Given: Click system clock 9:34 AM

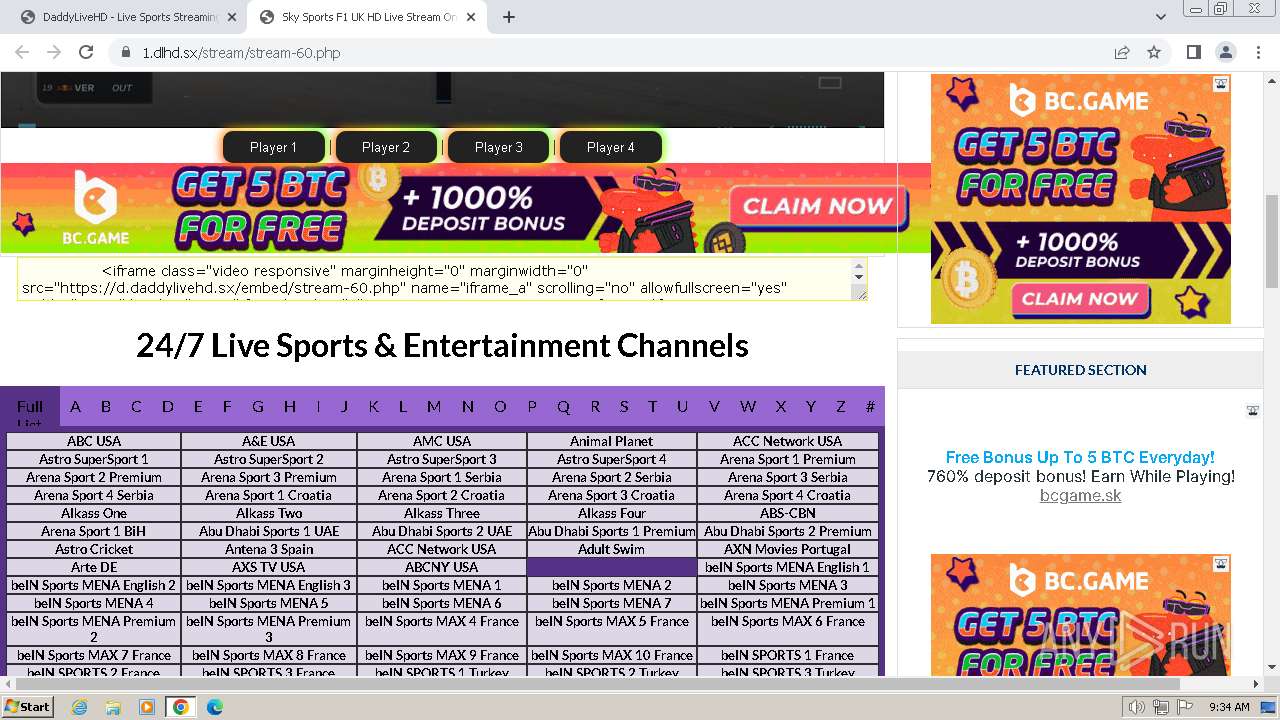Looking at the screenshot, I should click(x=1229, y=707).
